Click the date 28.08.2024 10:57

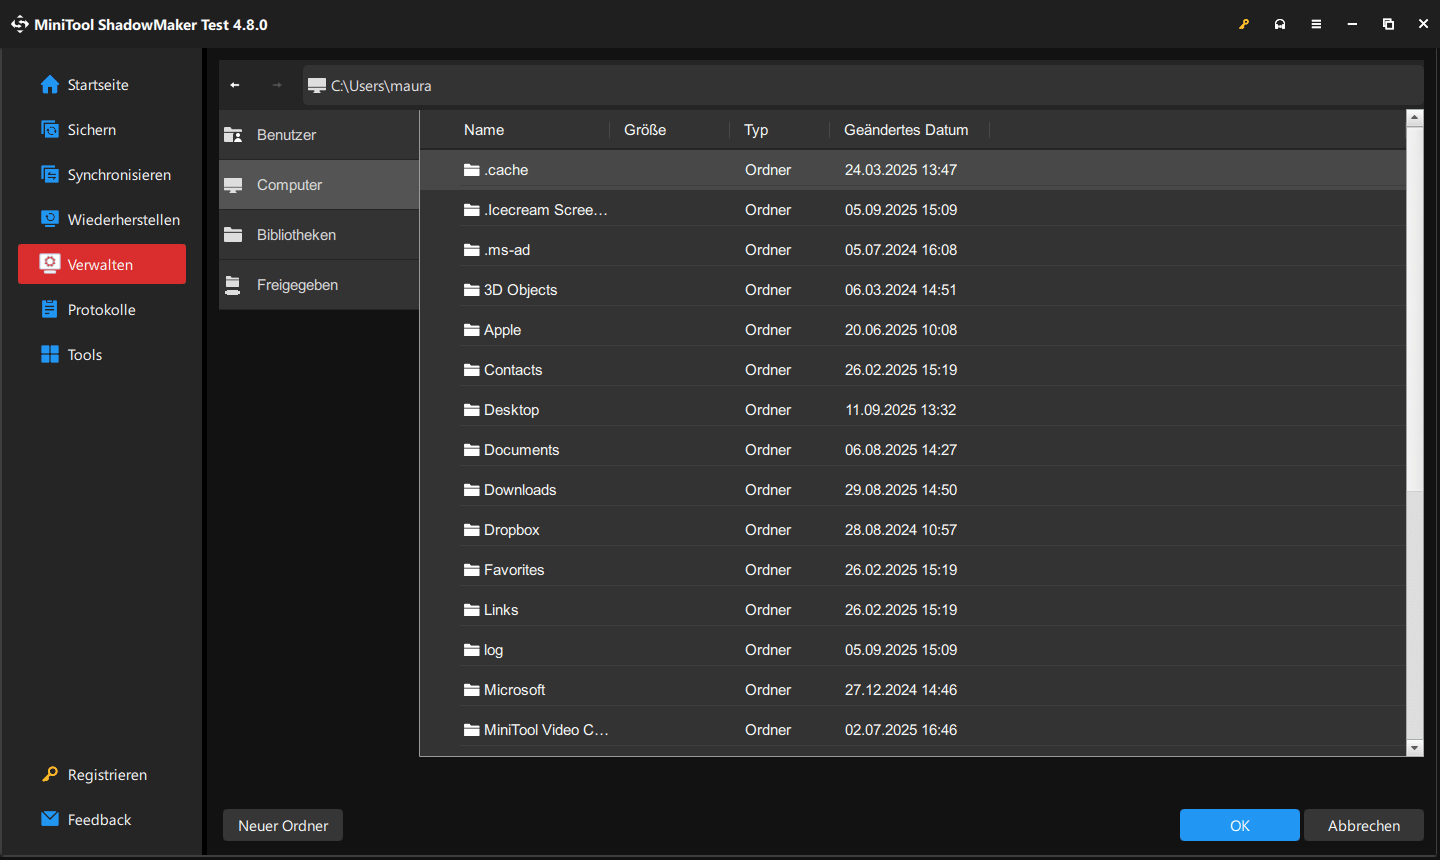click(x=901, y=530)
